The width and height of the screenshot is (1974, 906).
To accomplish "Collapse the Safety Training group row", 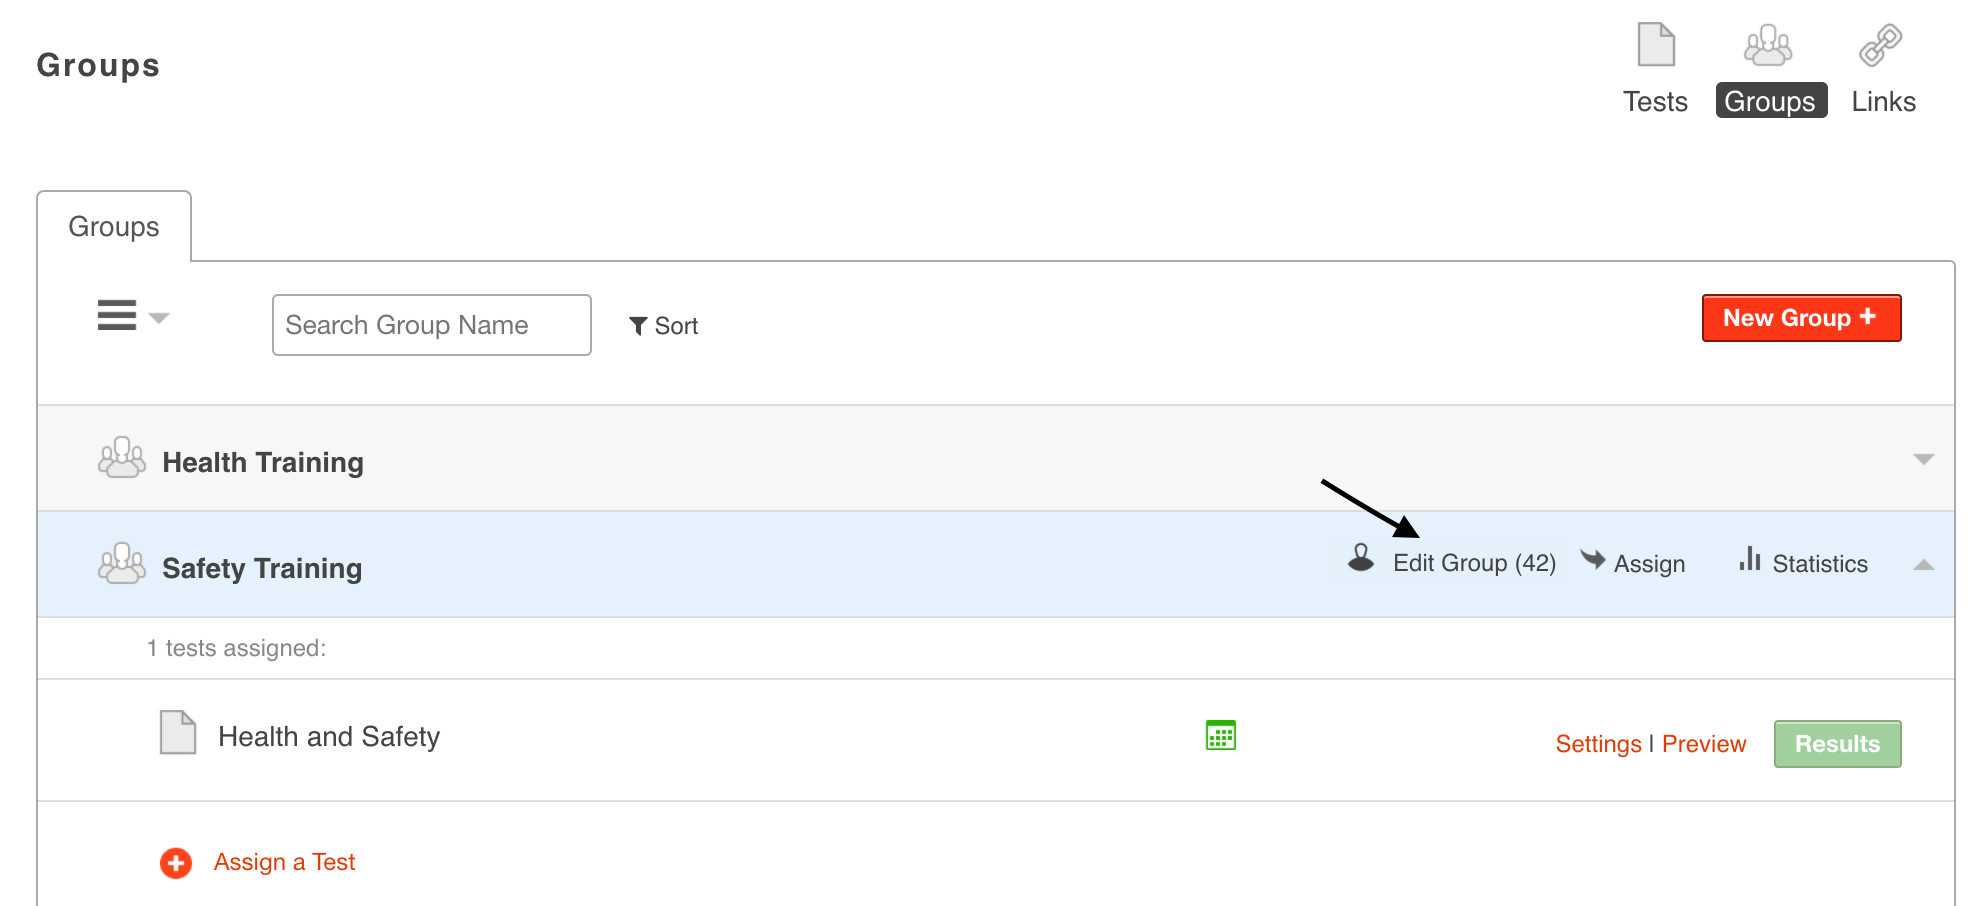I will pos(1923,565).
